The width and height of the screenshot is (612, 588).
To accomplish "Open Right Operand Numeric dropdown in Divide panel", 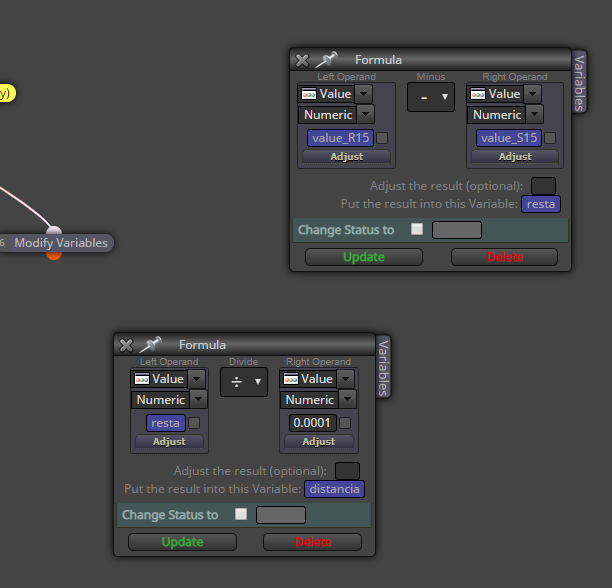I will click(347, 399).
